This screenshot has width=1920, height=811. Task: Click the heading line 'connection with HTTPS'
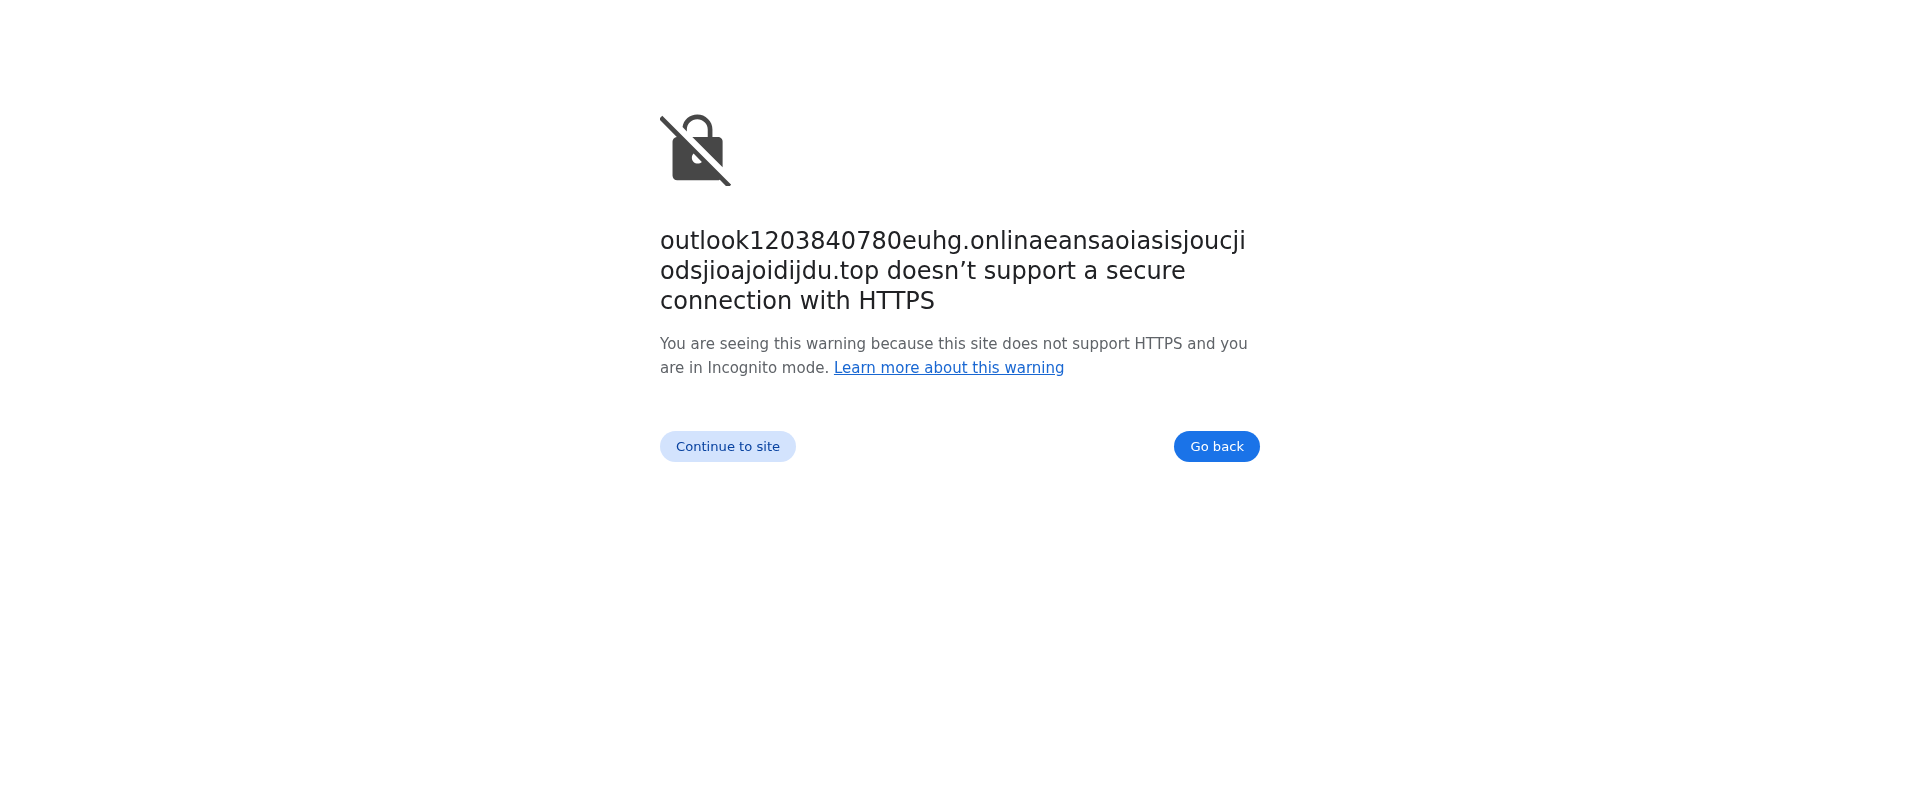(797, 301)
